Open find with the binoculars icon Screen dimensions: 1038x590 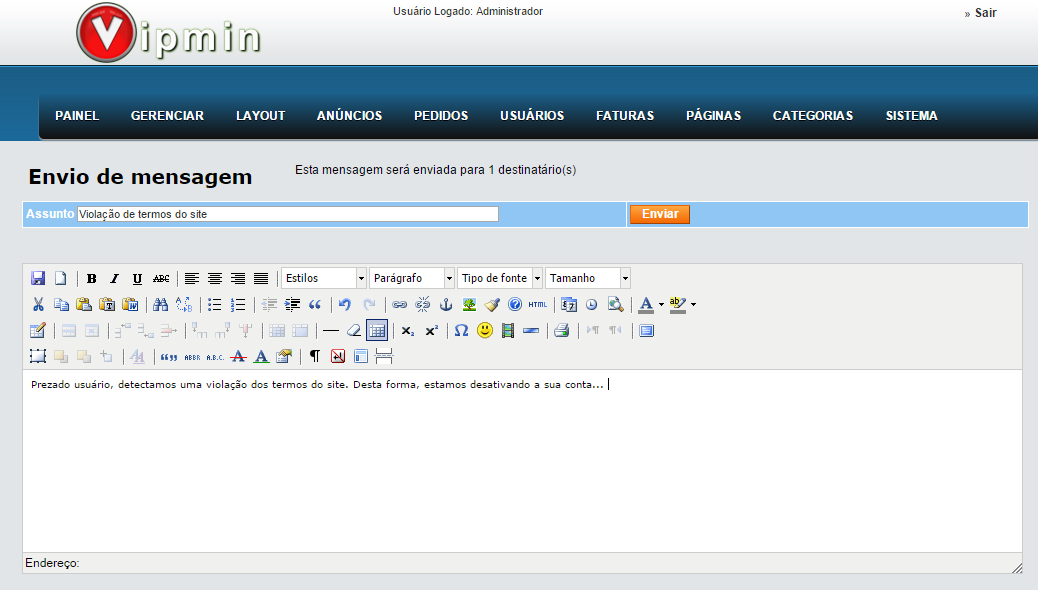tap(160, 305)
